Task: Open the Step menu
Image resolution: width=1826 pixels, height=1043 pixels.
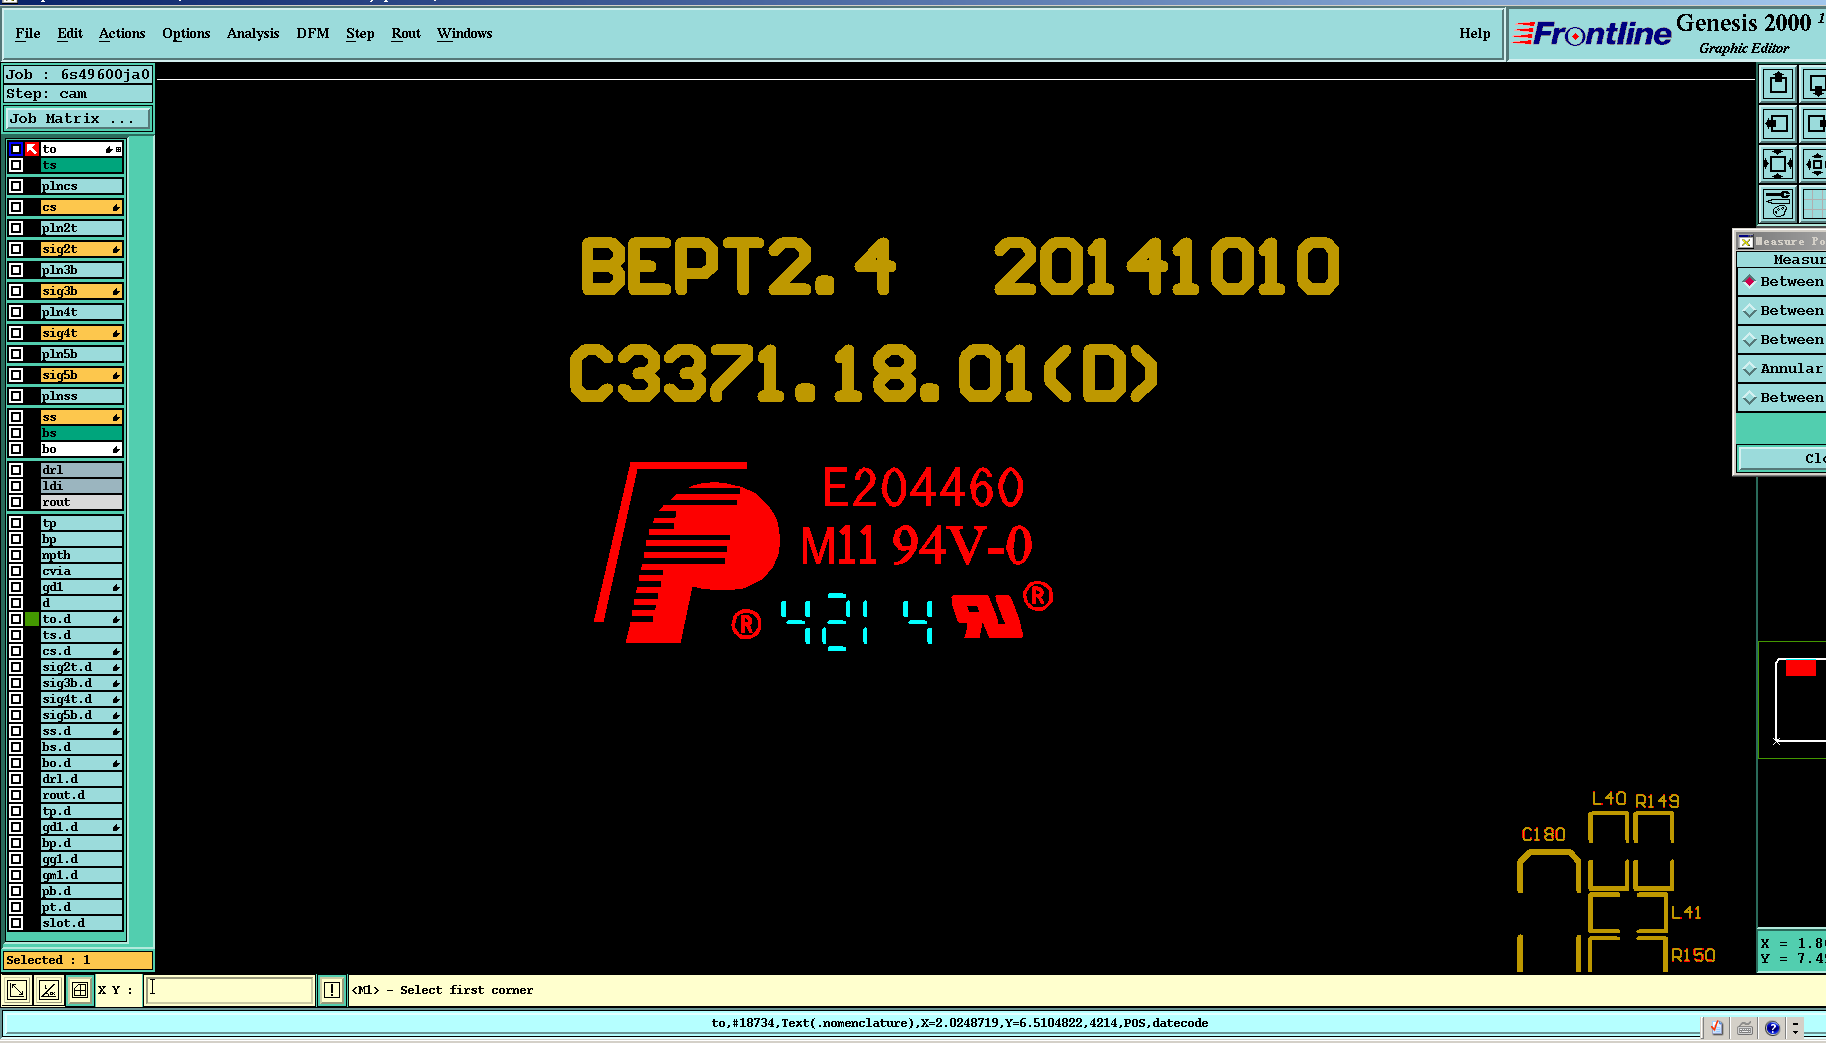Action: [360, 33]
